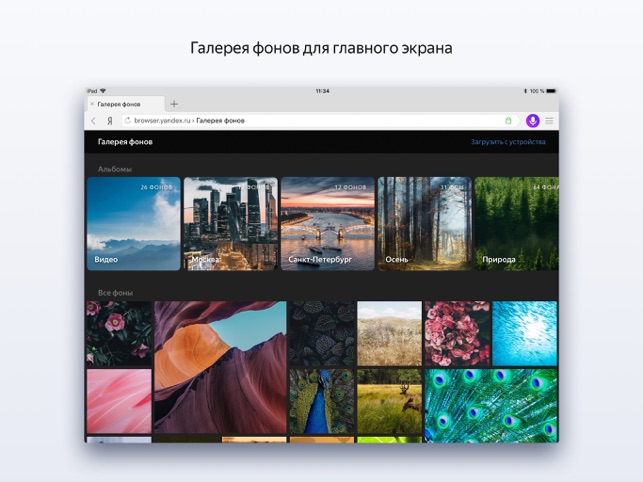Screen dimensions: 643x482
Task: Open the Санкт-Петербург album
Action: coord(328,224)
